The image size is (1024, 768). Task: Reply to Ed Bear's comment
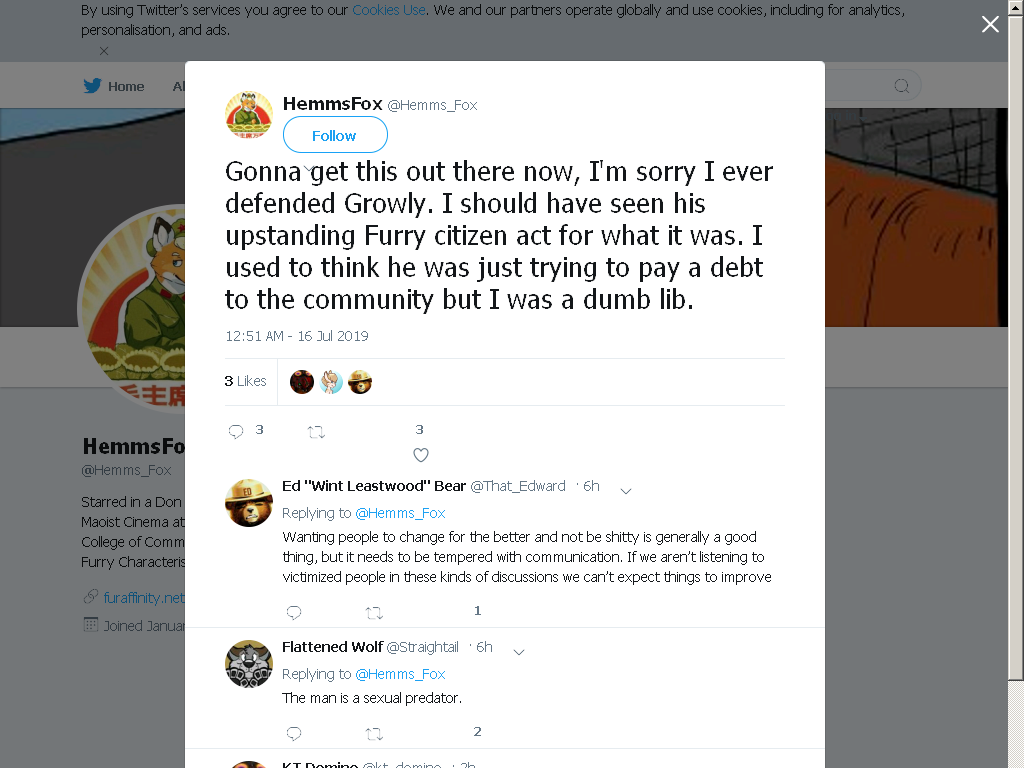click(x=294, y=612)
